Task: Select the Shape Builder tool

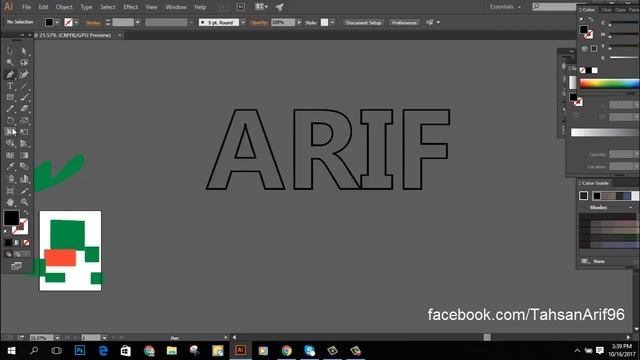Action: pos(10,143)
